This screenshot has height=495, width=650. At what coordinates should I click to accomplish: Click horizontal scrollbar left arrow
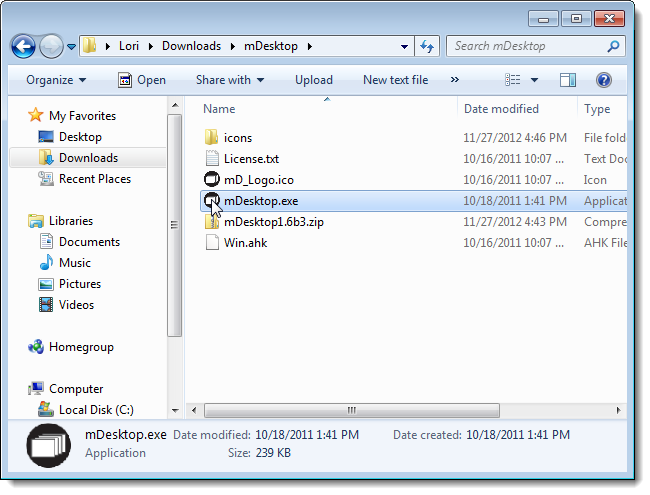[194, 410]
